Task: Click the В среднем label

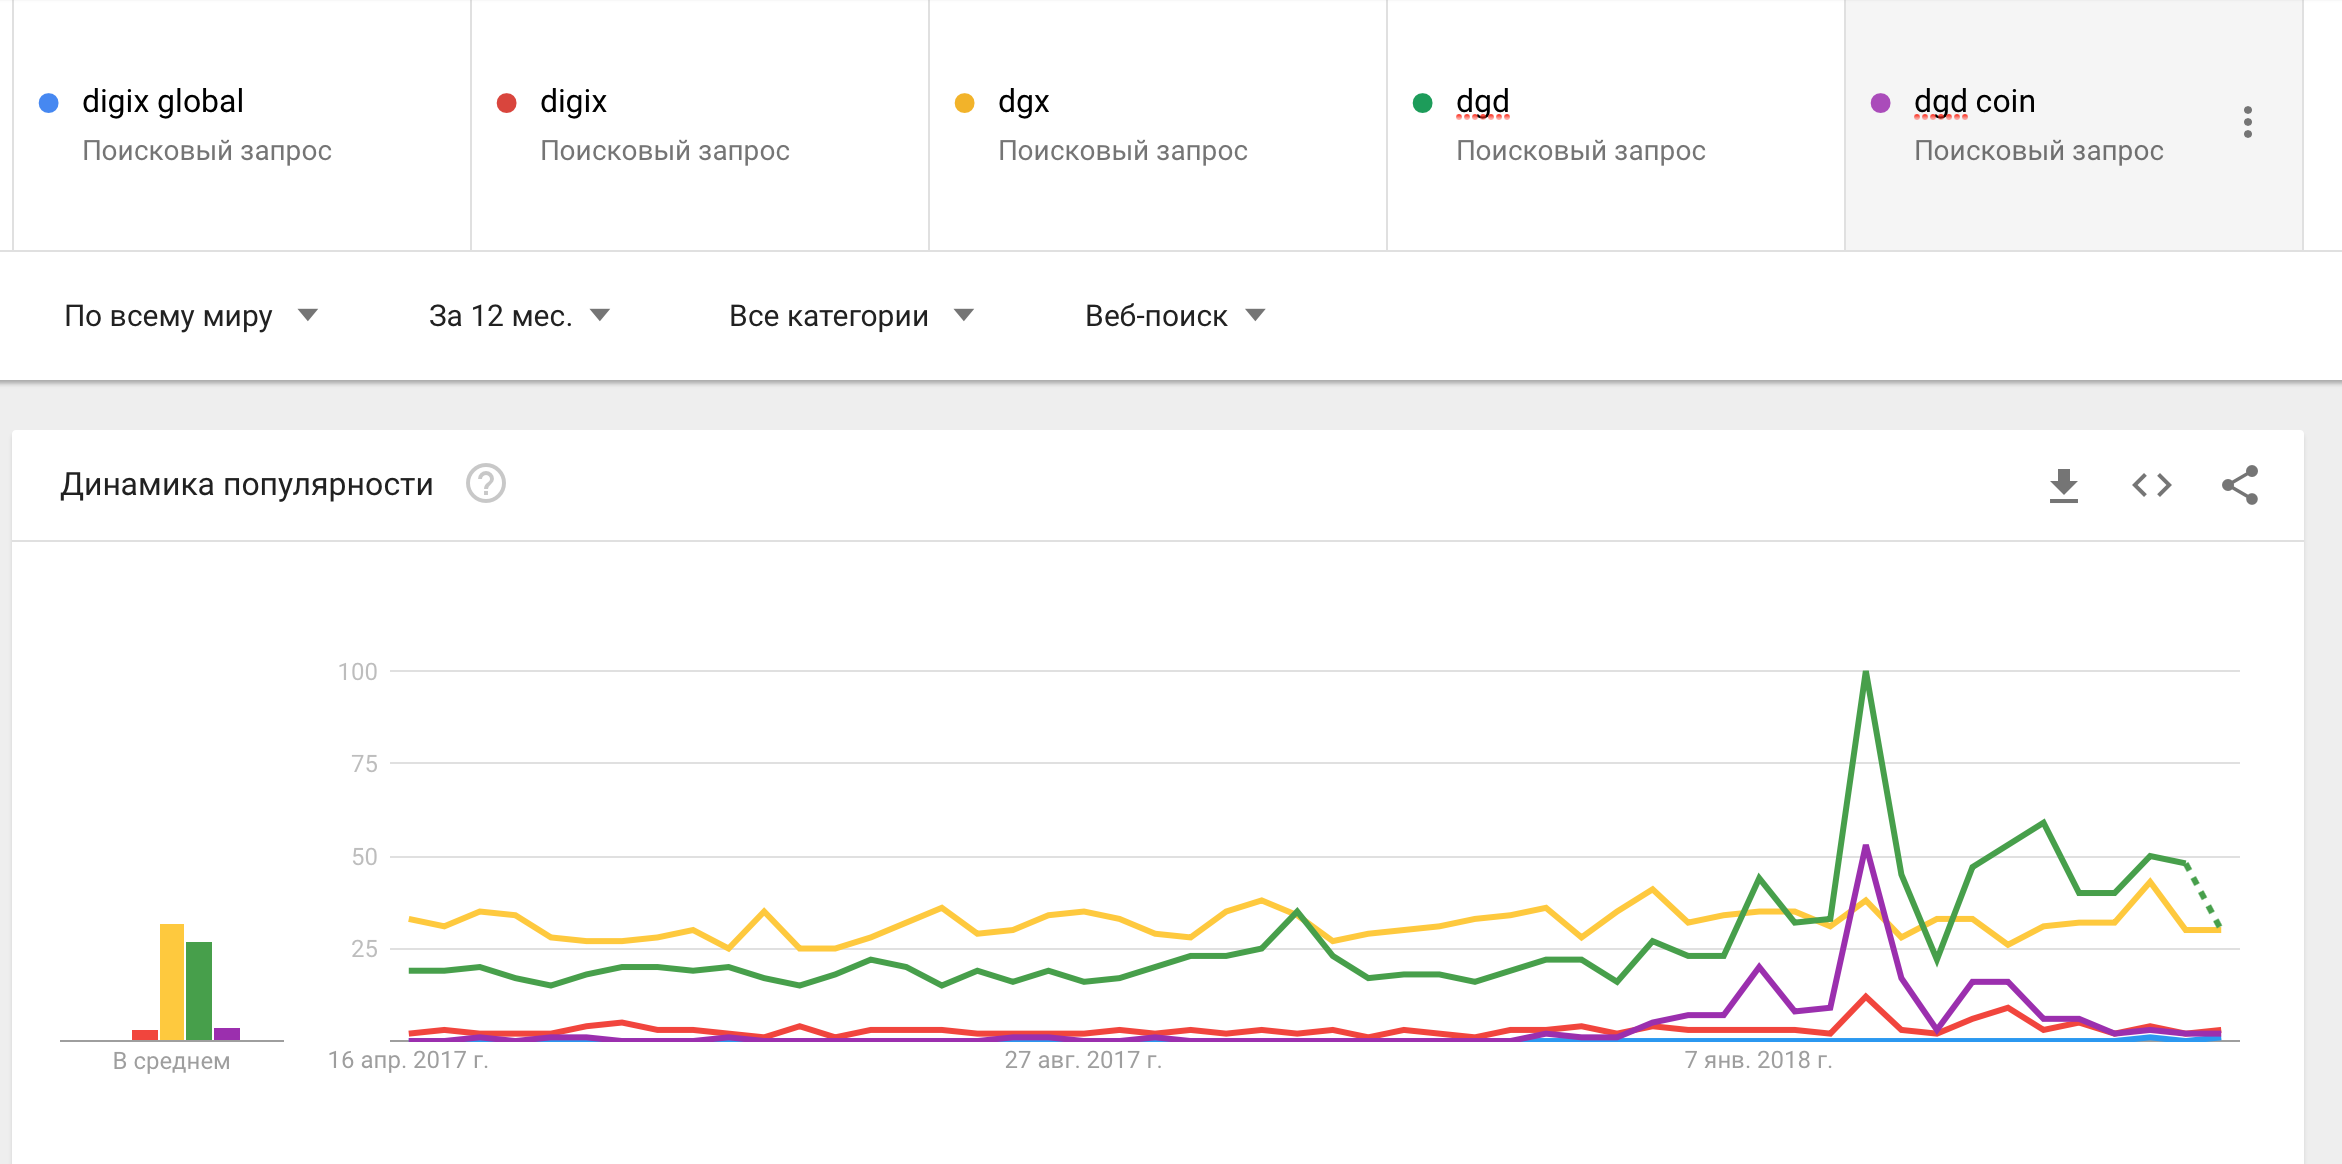Action: [171, 1061]
